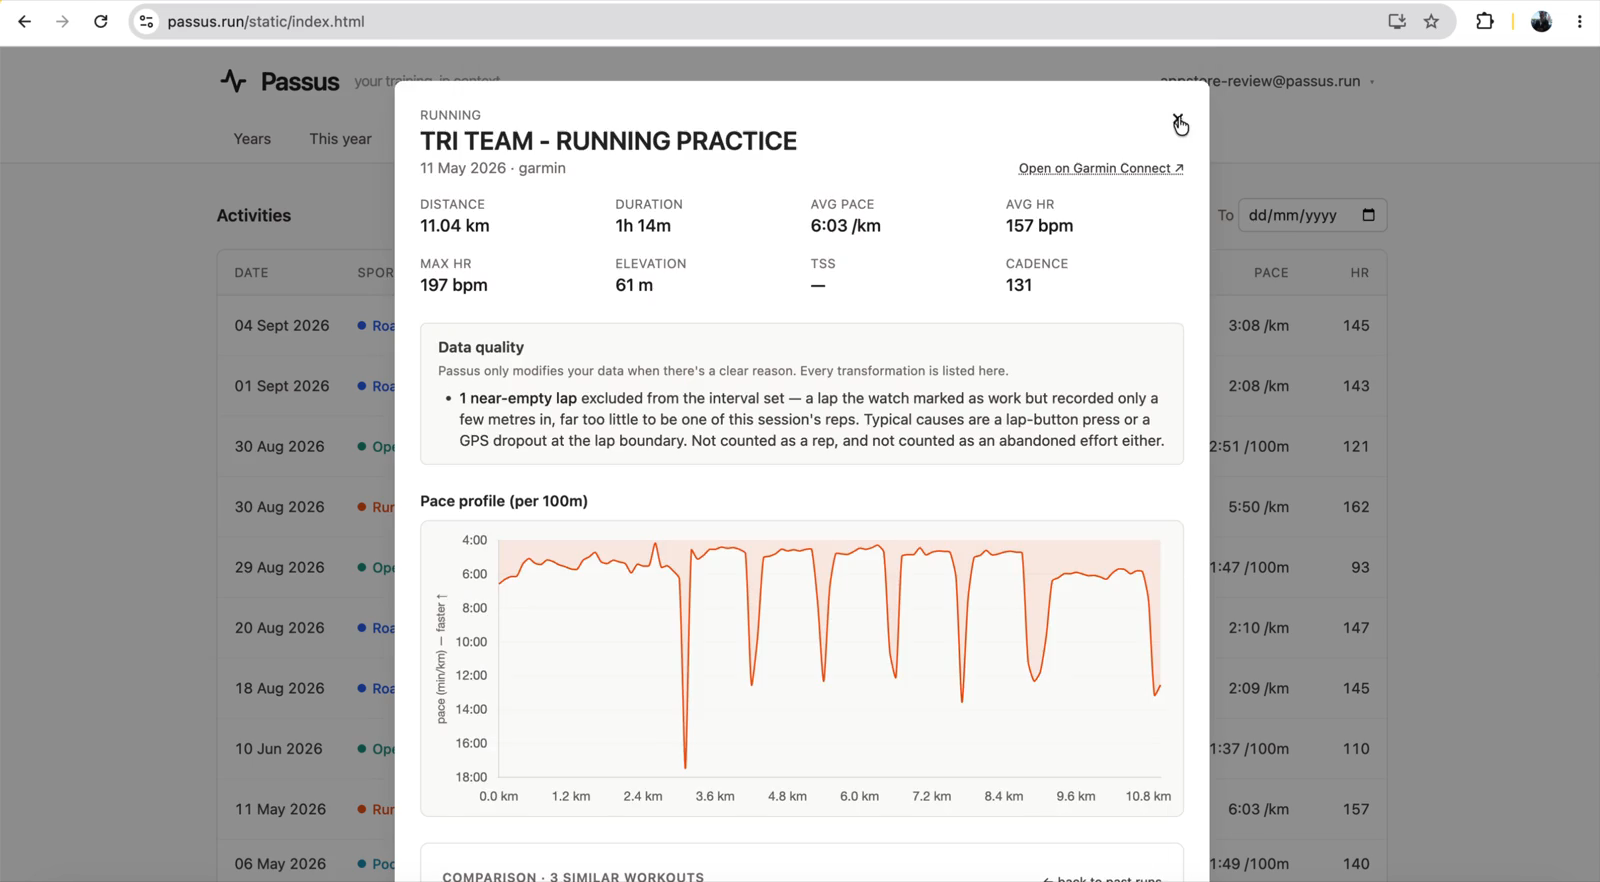Switch to the This year tab

tap(340, 139)
